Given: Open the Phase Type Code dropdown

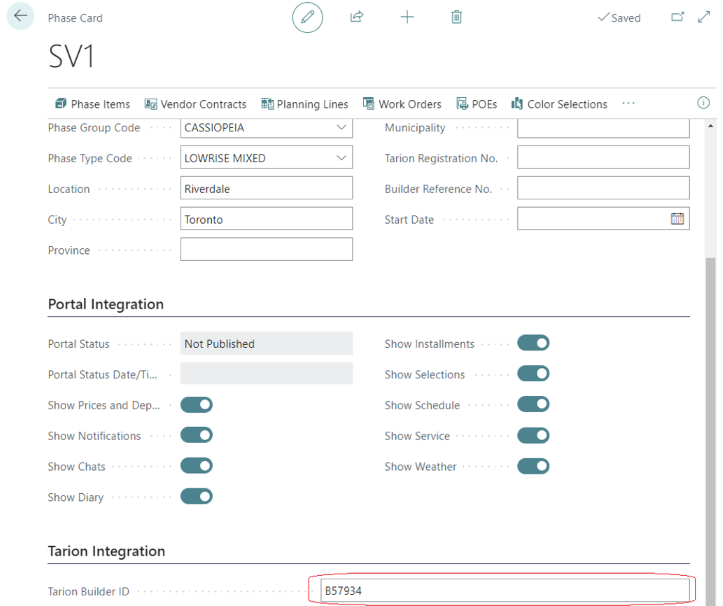Looking at the screenshot, I should click(x=342, y=158).
